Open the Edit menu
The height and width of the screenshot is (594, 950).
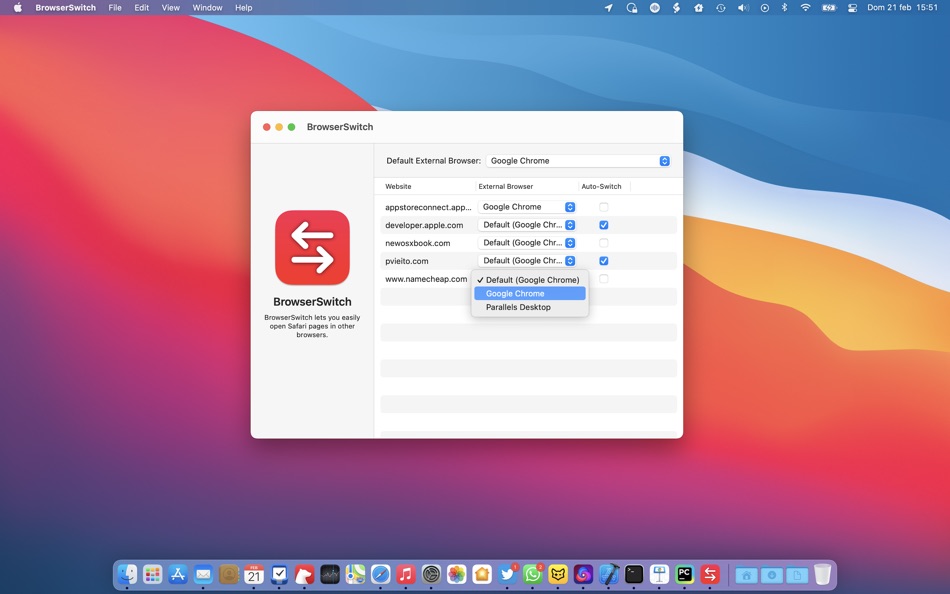point(141,8)
